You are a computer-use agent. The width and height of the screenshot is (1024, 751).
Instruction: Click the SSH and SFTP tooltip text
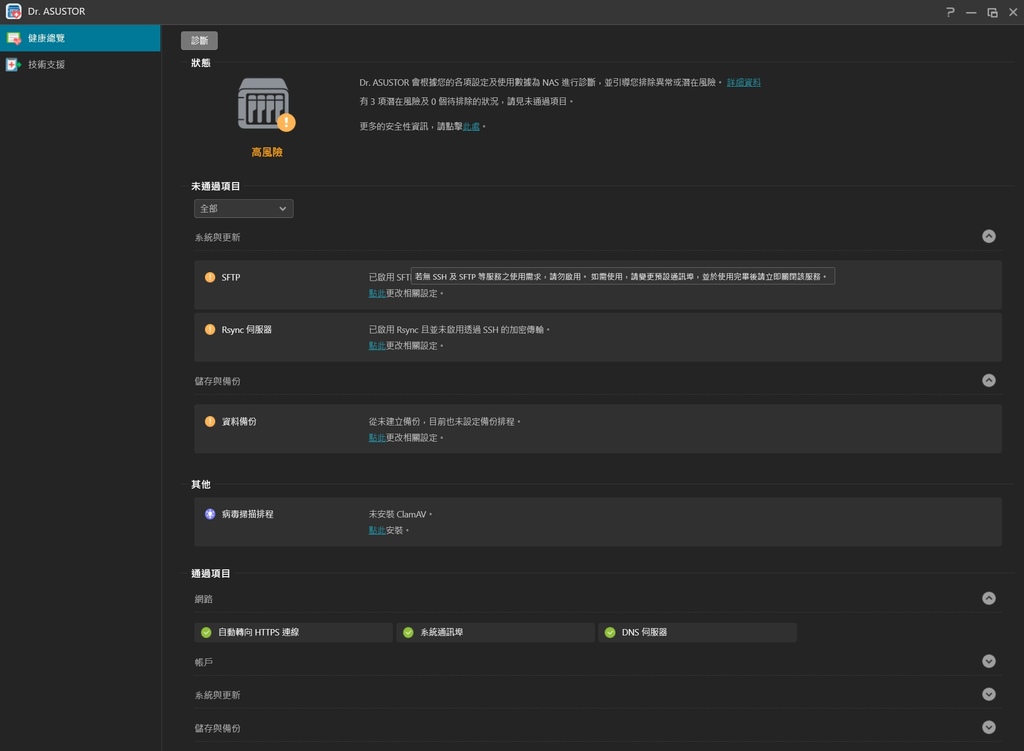pos(622,276)
